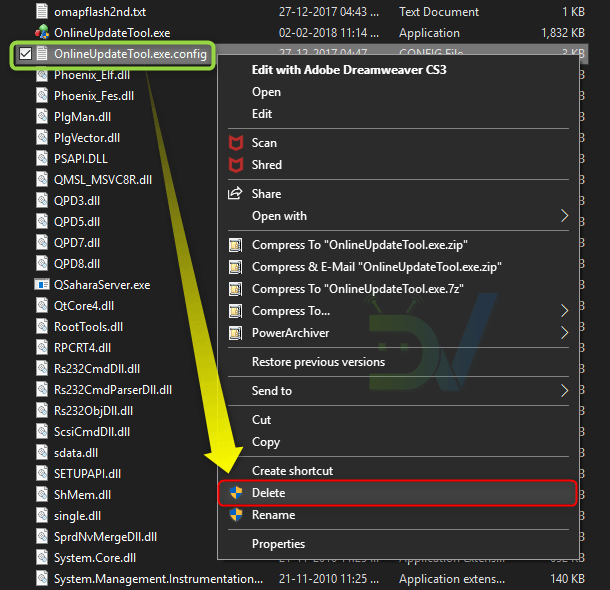Click the QSaharaServer.exe application icon
This screenshot has height=590, width=610.
(x=41, y=285)
